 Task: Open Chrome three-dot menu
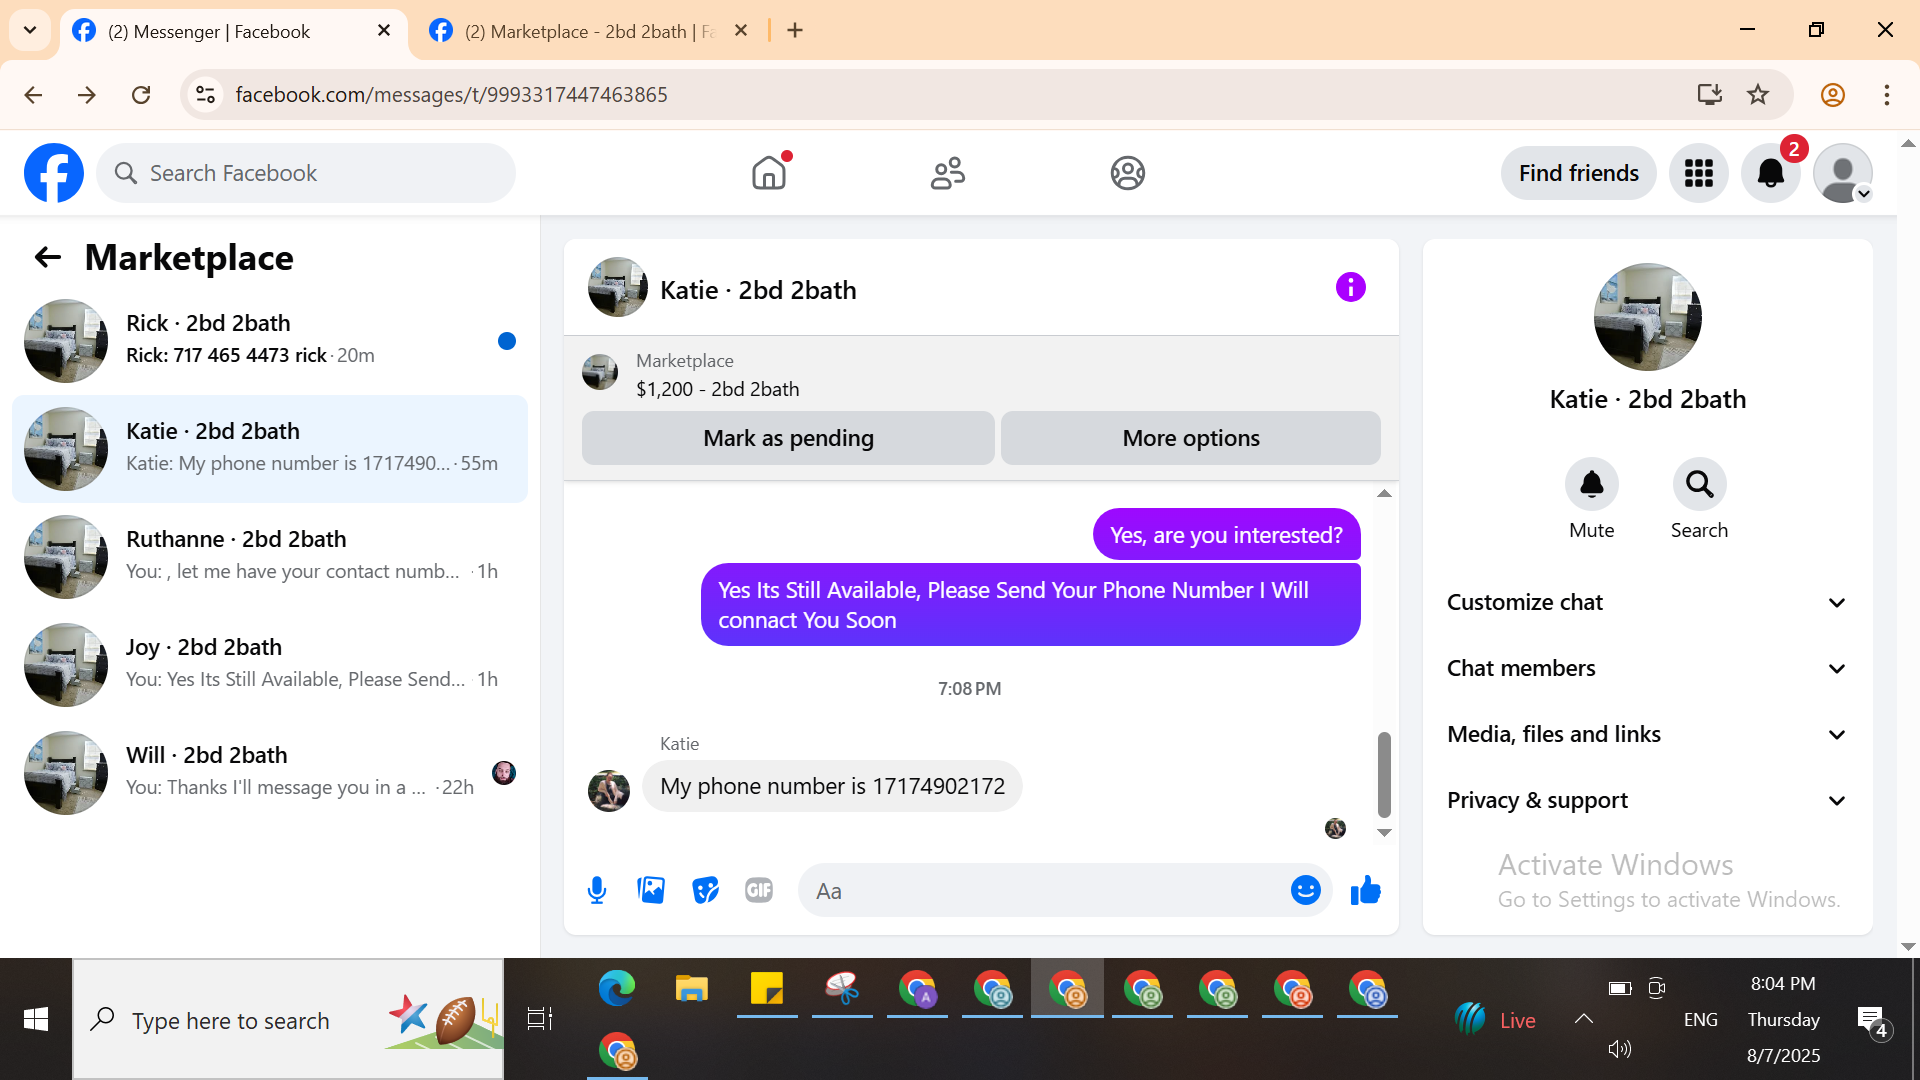(x=1887, y=95)
